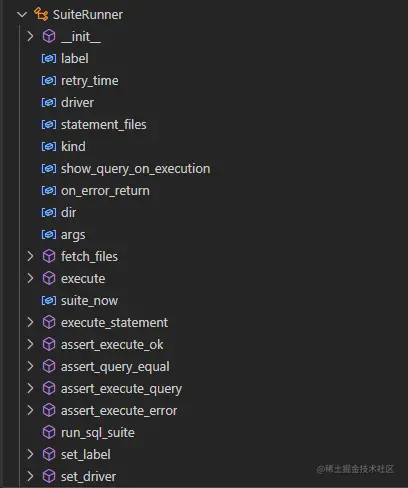
Task: Expand the fetch_files method
Action: point(30,256)
